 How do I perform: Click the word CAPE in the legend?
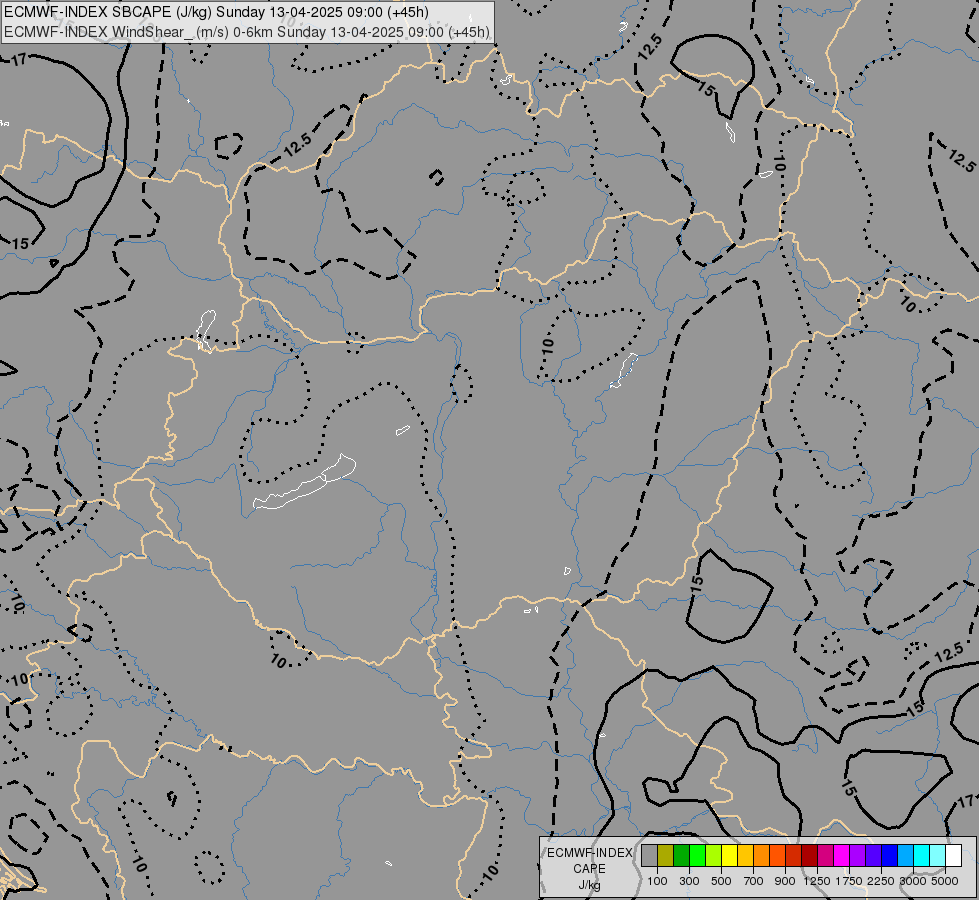click(x=589, y=869)
